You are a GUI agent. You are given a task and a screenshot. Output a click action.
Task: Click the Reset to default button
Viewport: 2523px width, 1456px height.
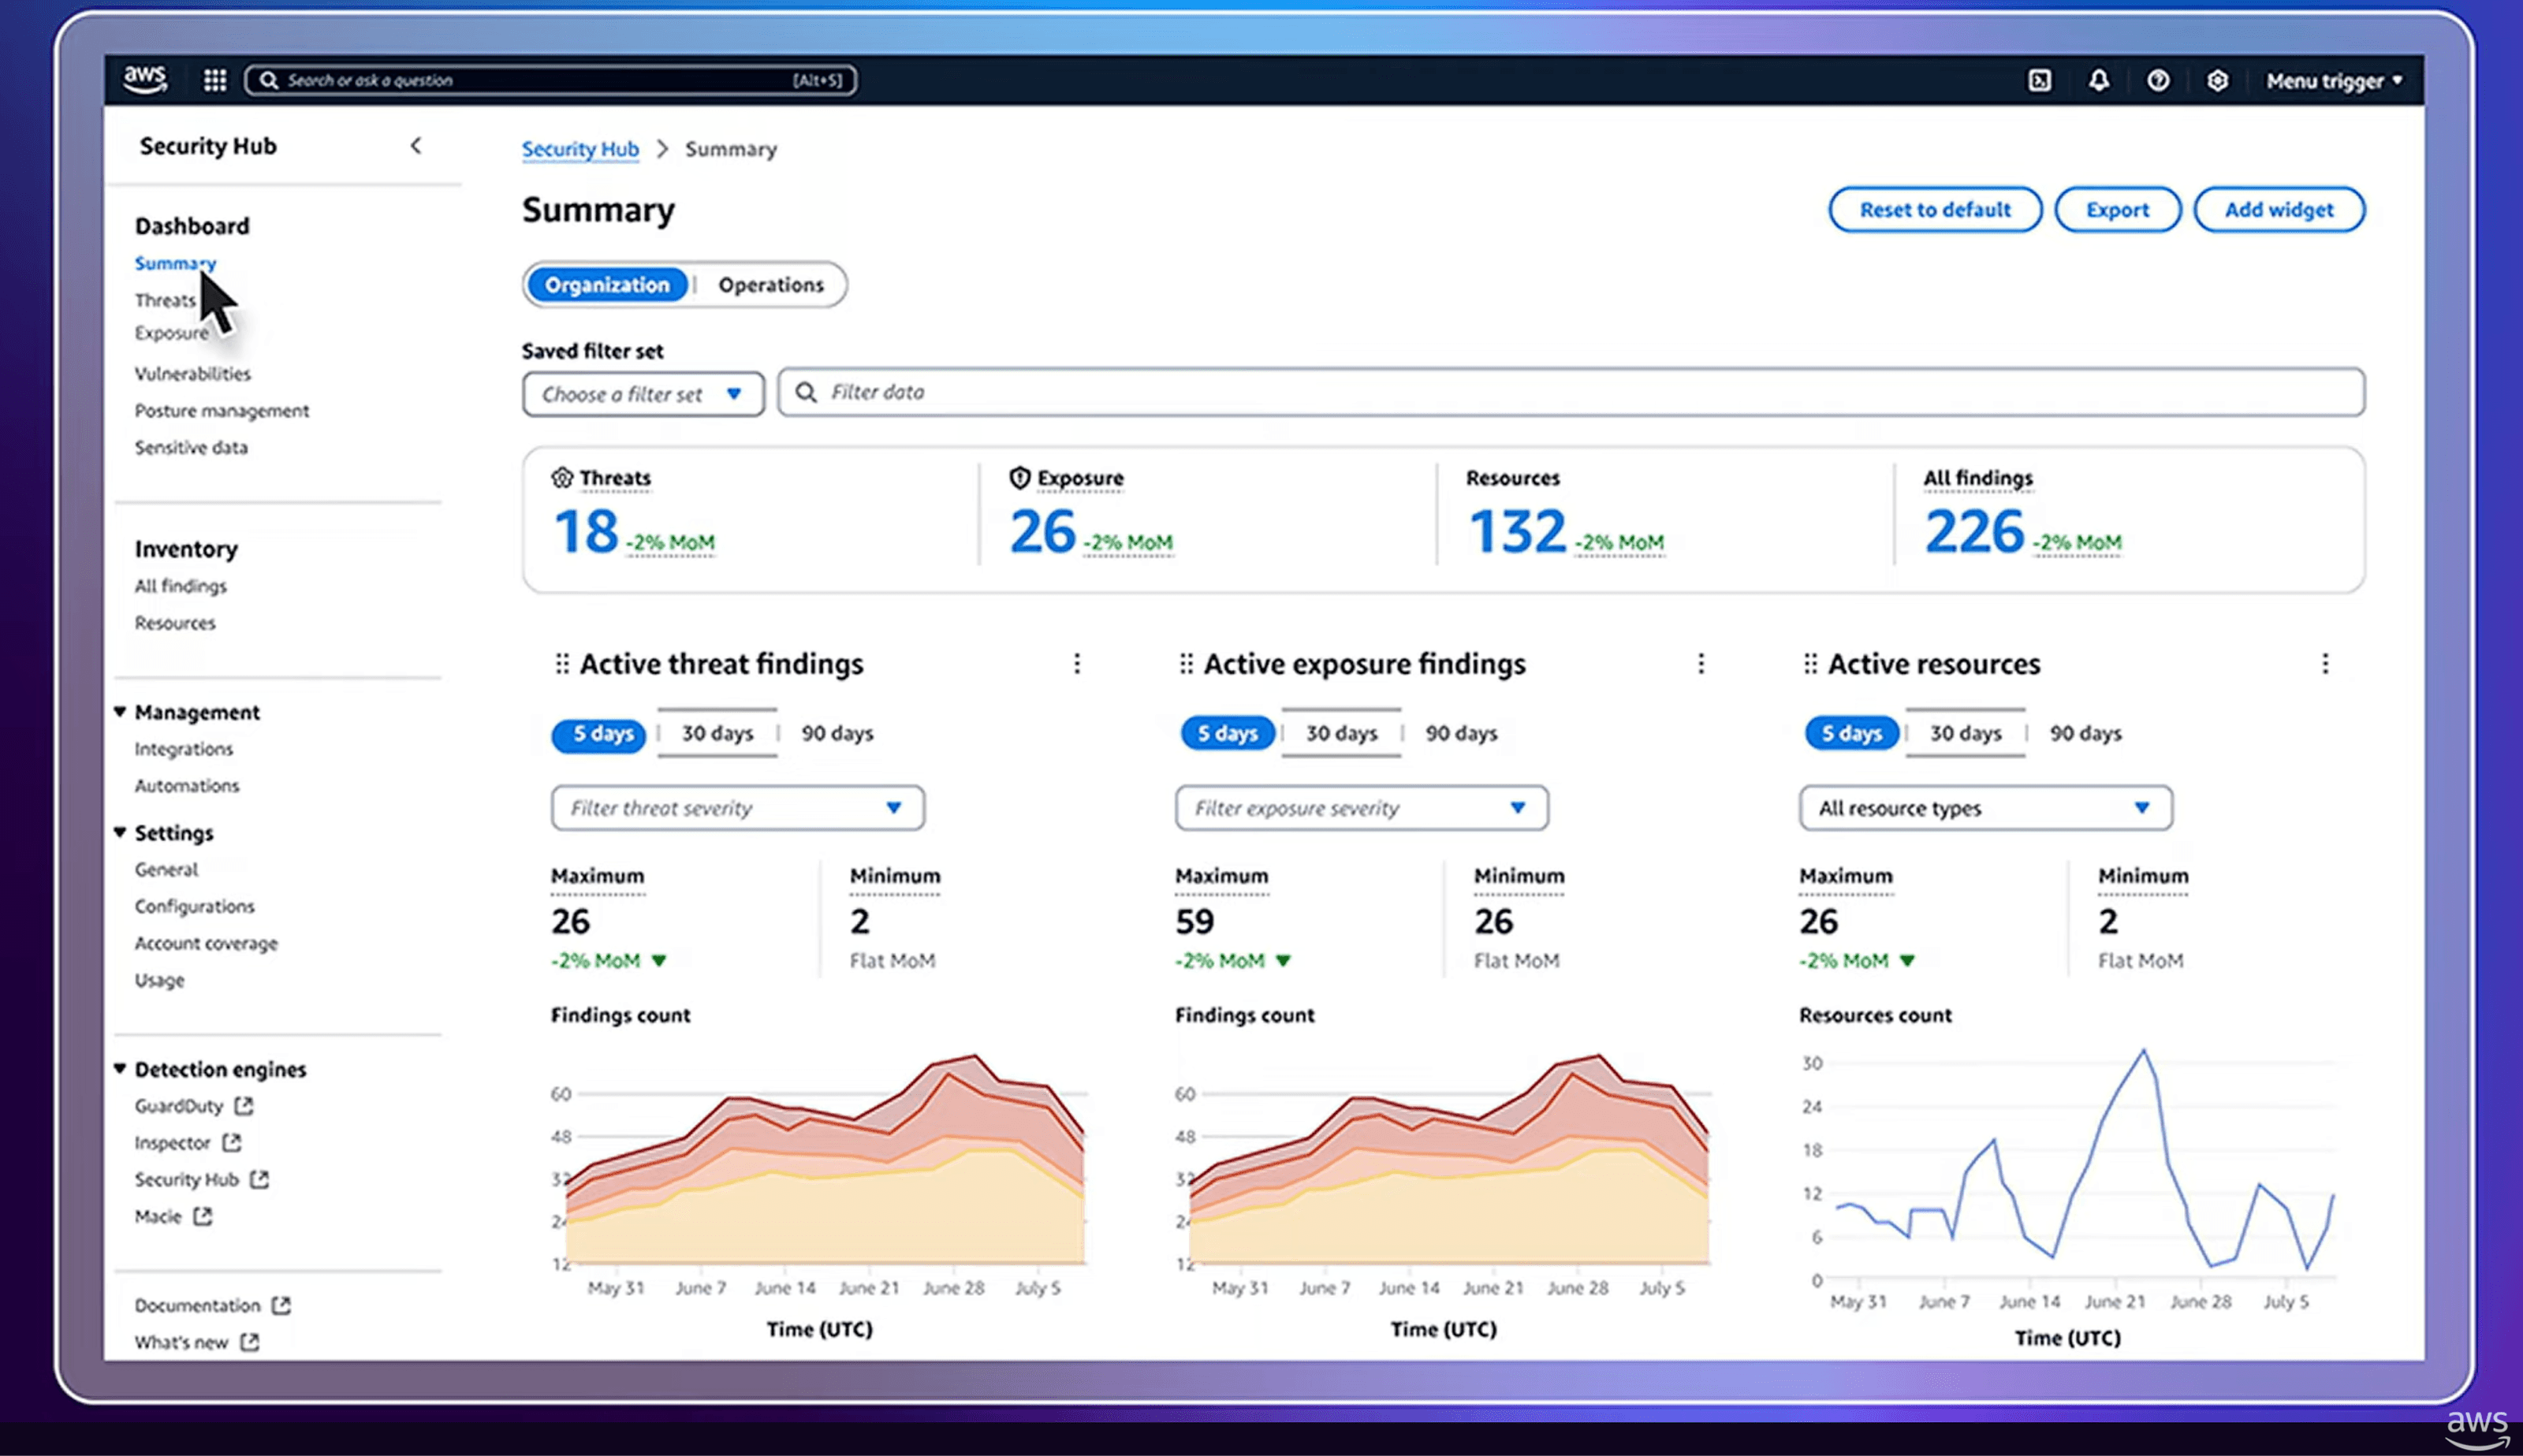(x=1934, y=210)
